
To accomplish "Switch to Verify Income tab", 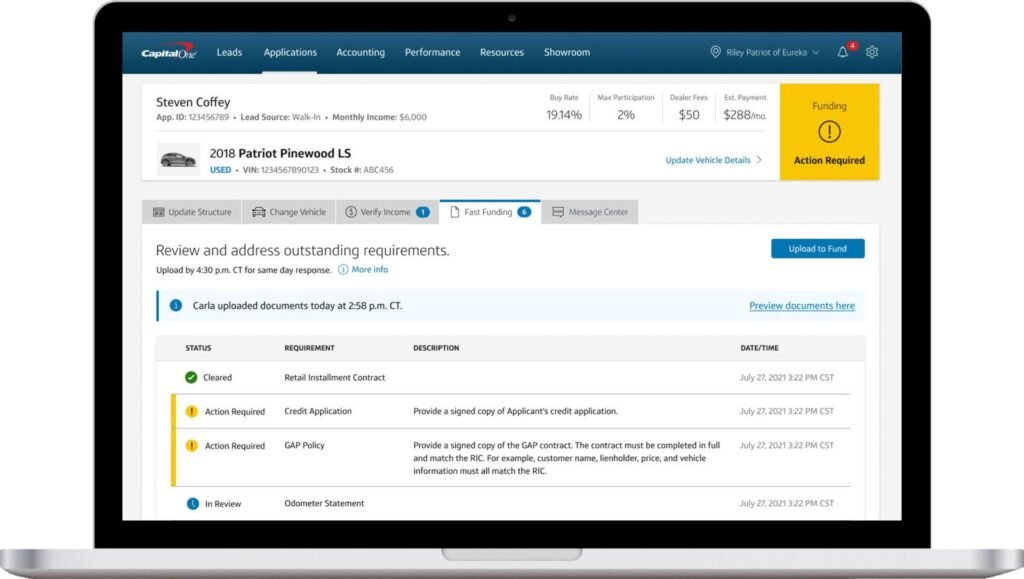I will [x=388, y=212].
